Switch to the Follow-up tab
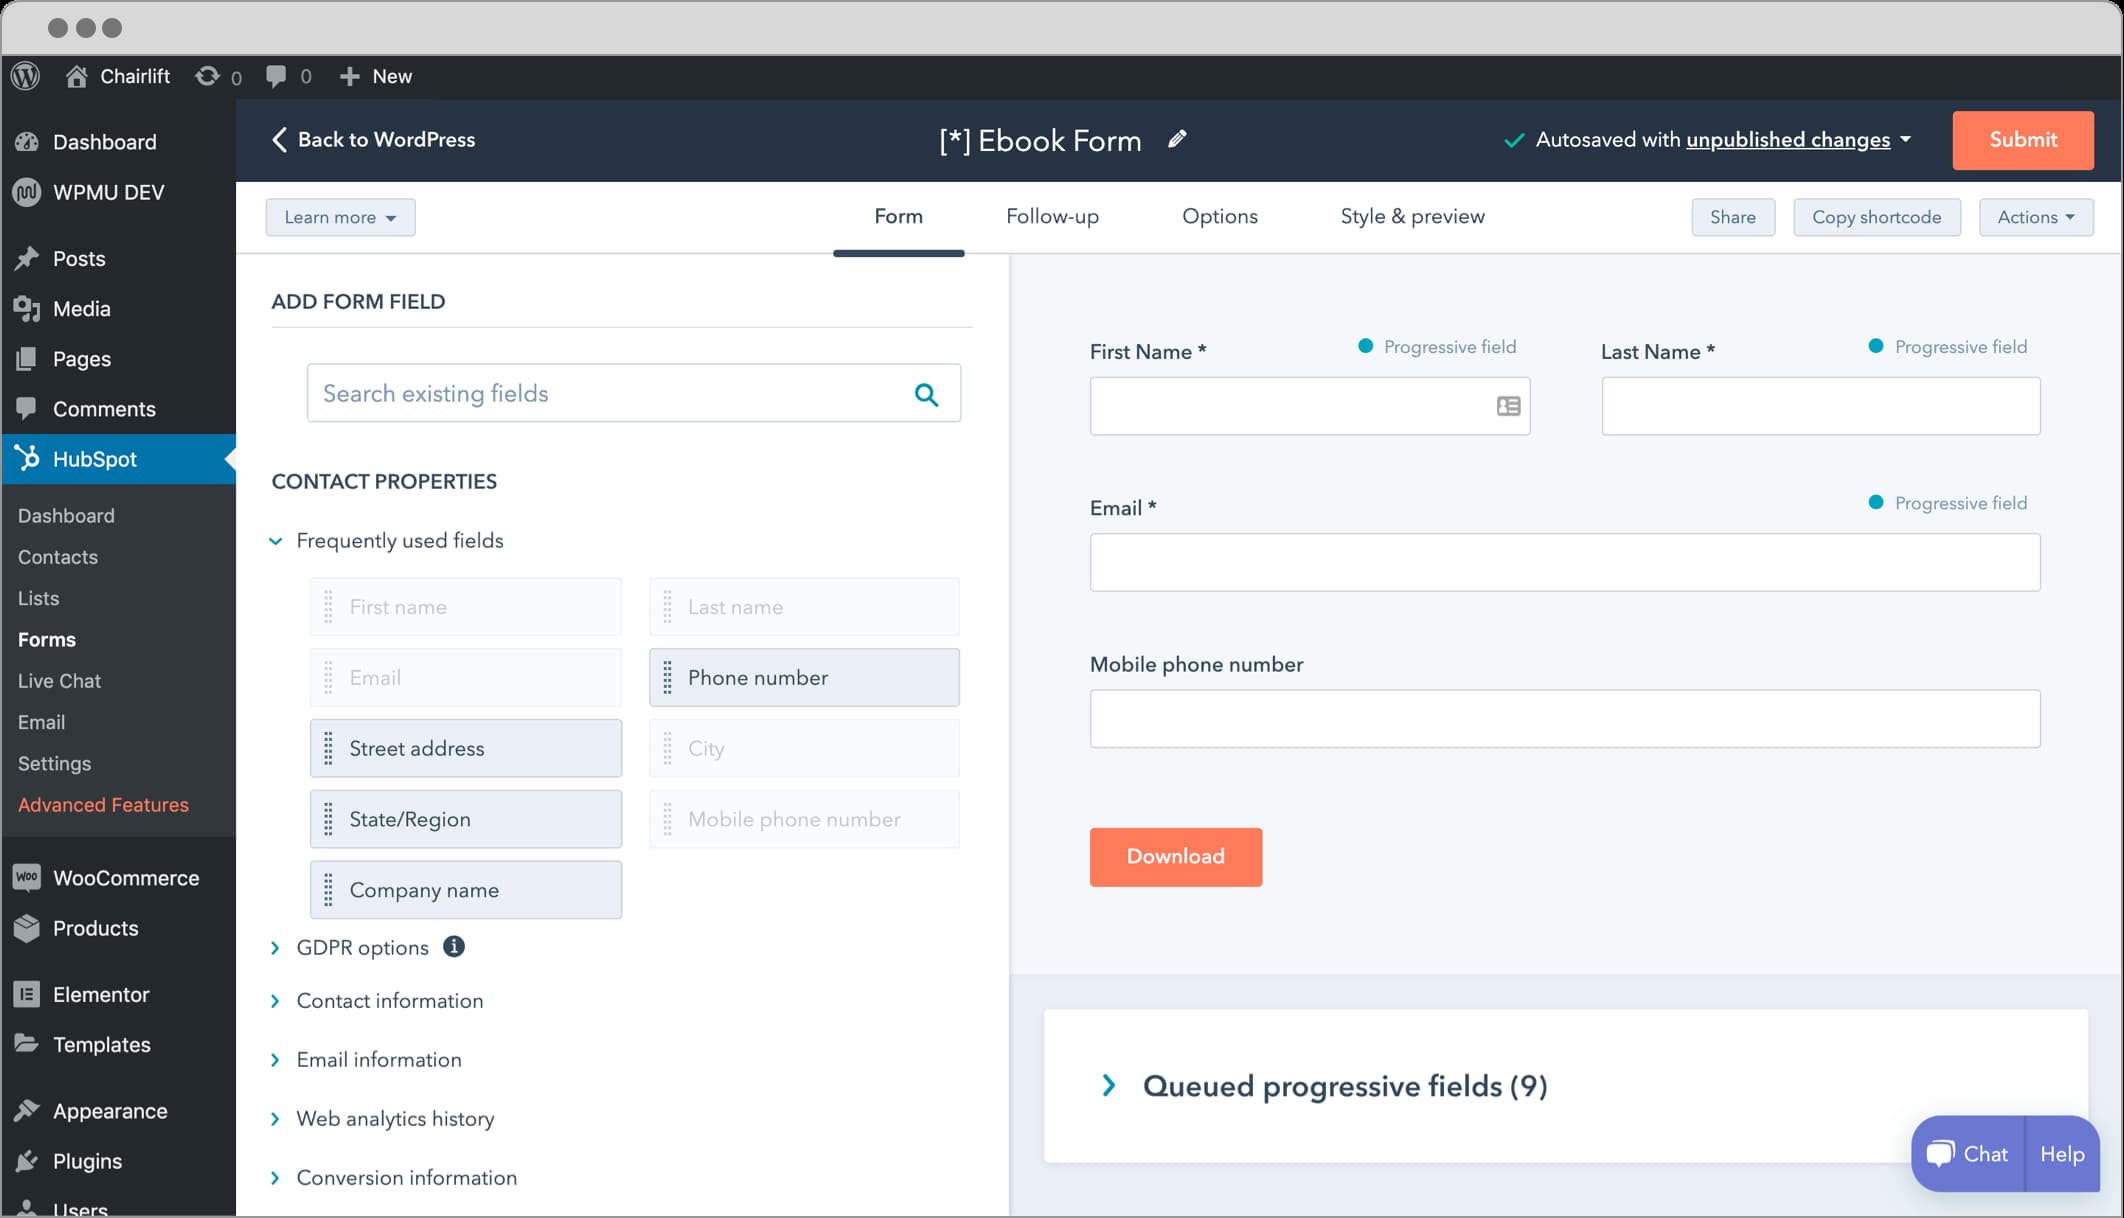2124x1218 pixels. [x=1053, y=216]
